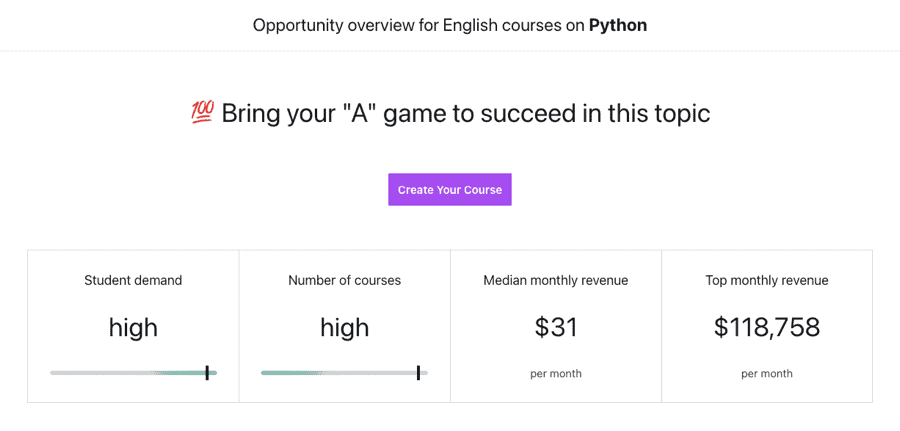
Task: Click the 'Bring your "A" game' heading
Action: click(465, 113)
